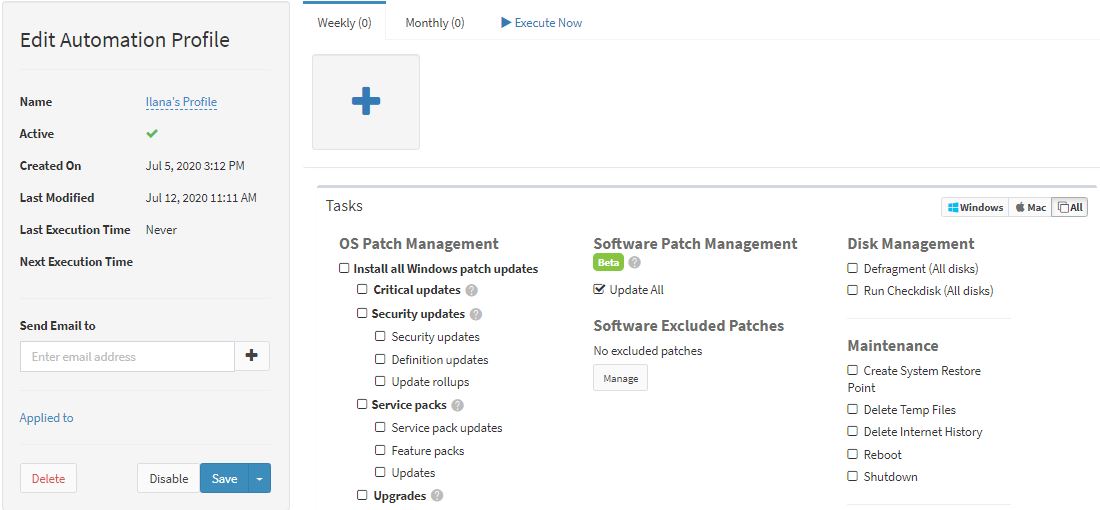Select the Weekly (0) tab
Screen dimensions: 1100x510
pyautogui.click(x=344, y=23)
